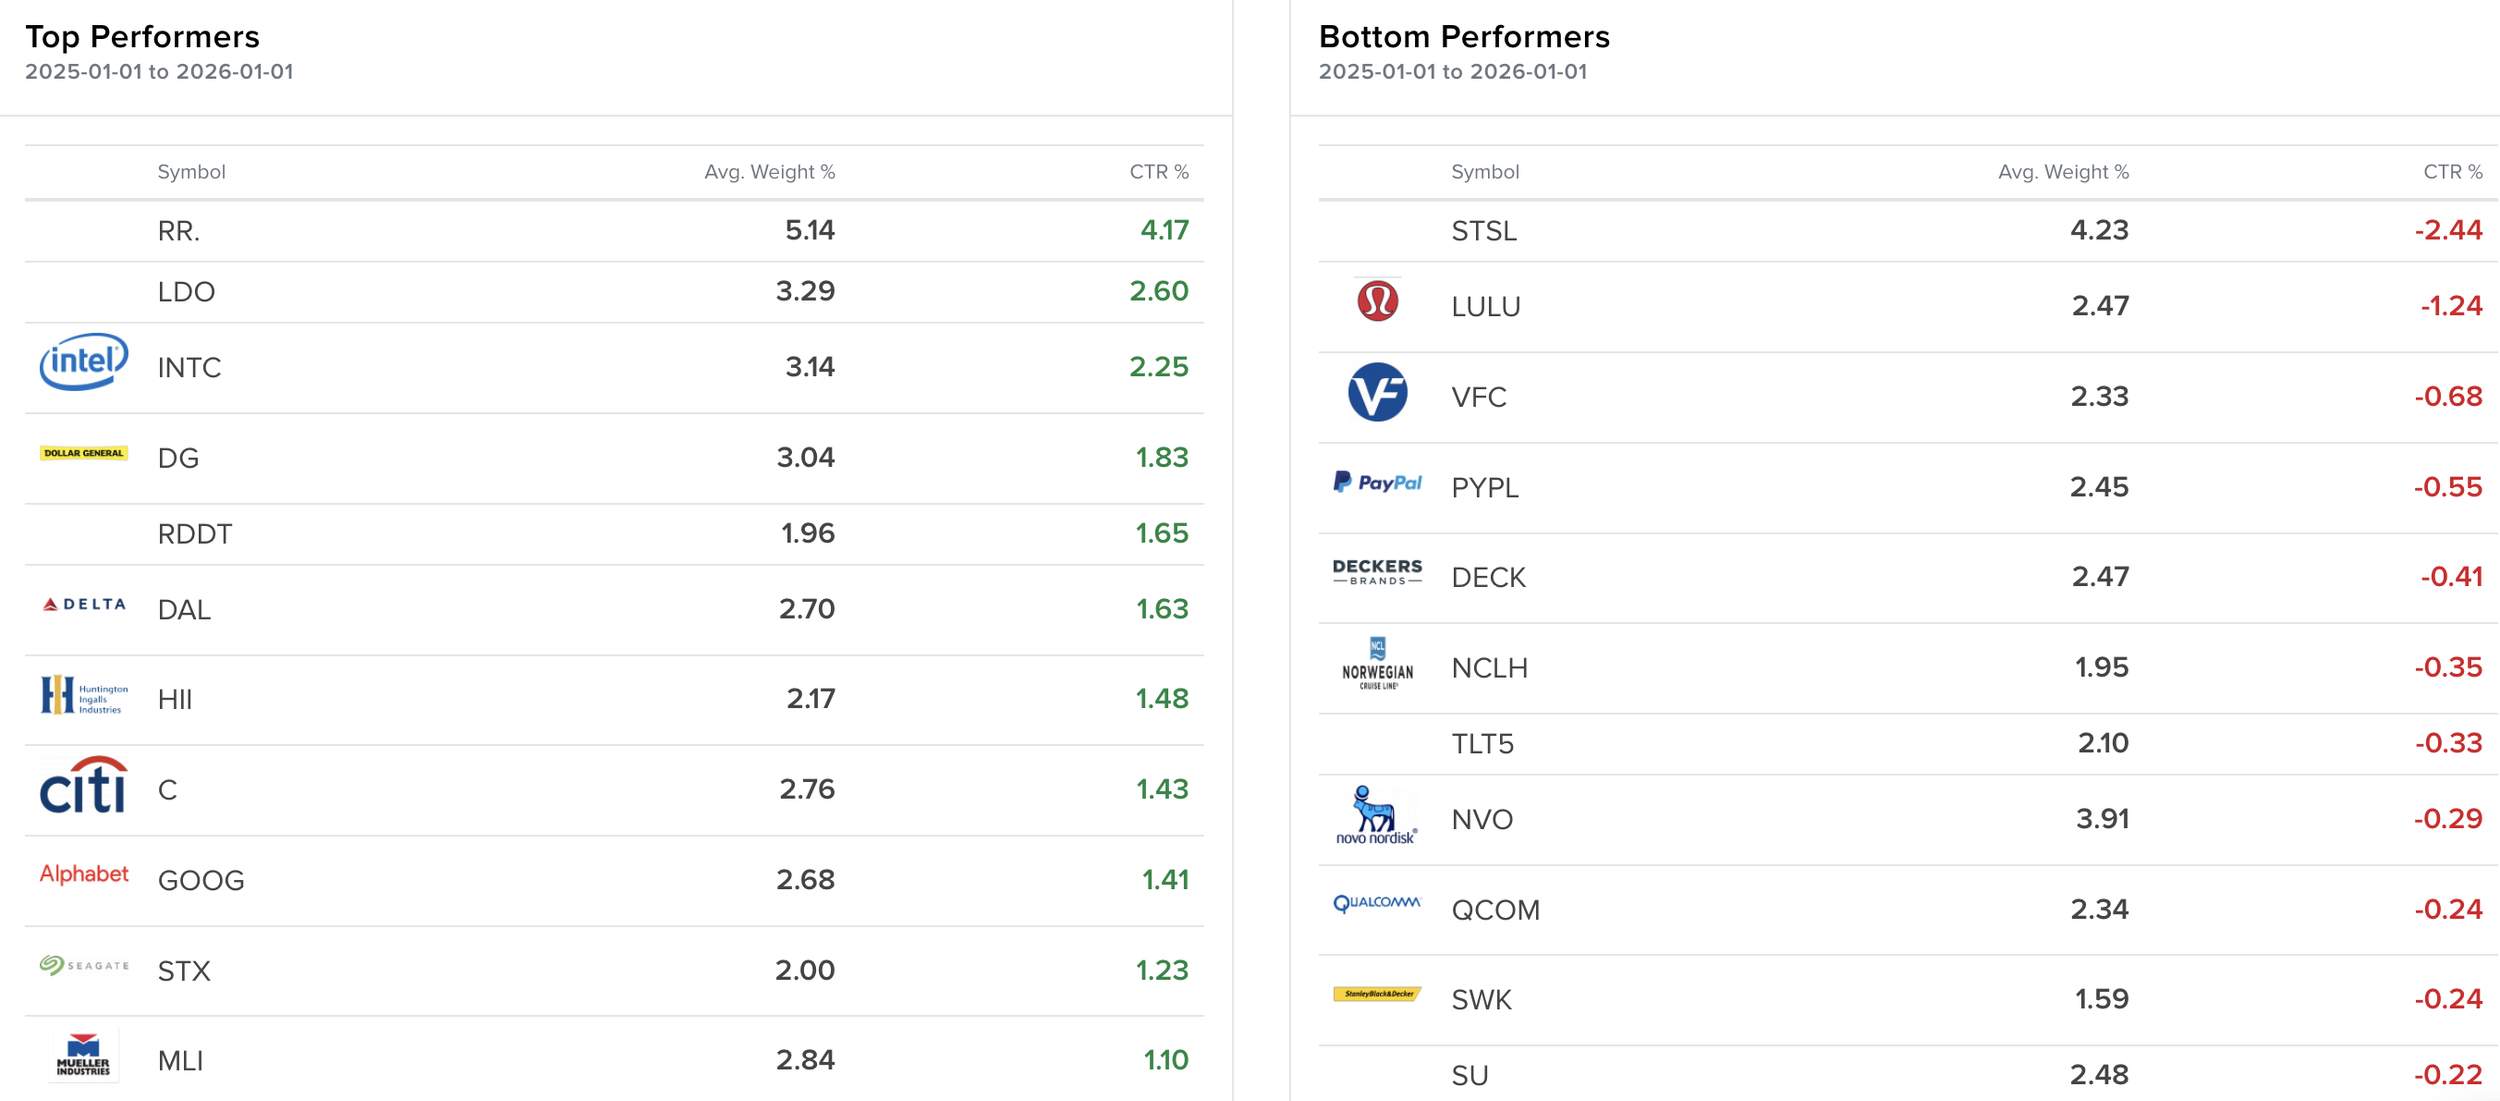Viewport: 2500px width, 1101px height.
Task: Open the Novo Nordisk logo
Action: click(1377, 815)
